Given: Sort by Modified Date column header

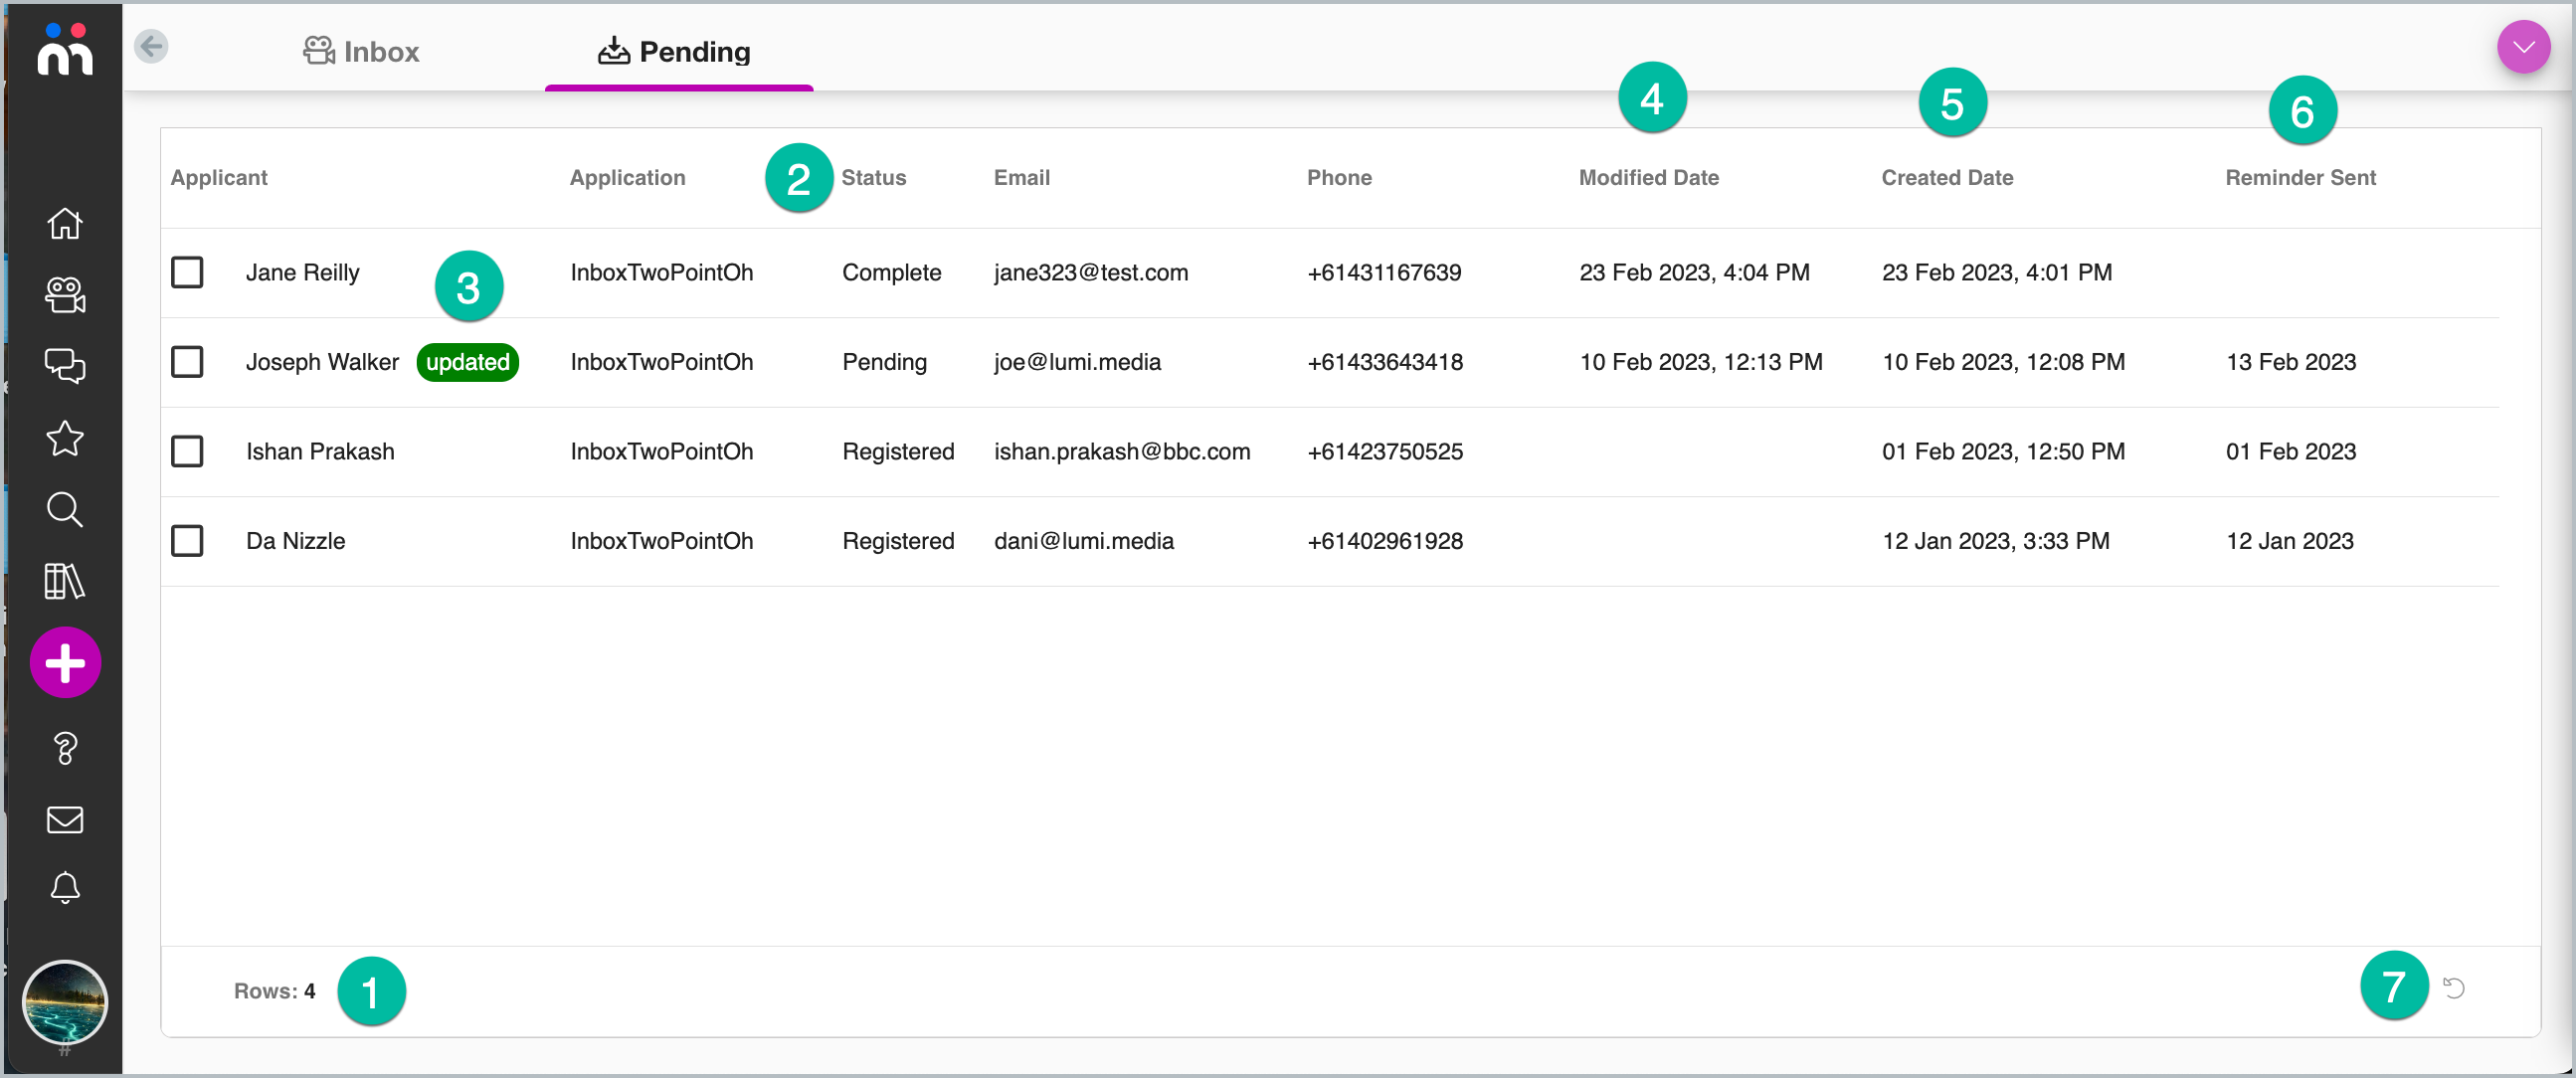Looking at the screenshot, I should tap(1648, 177).
